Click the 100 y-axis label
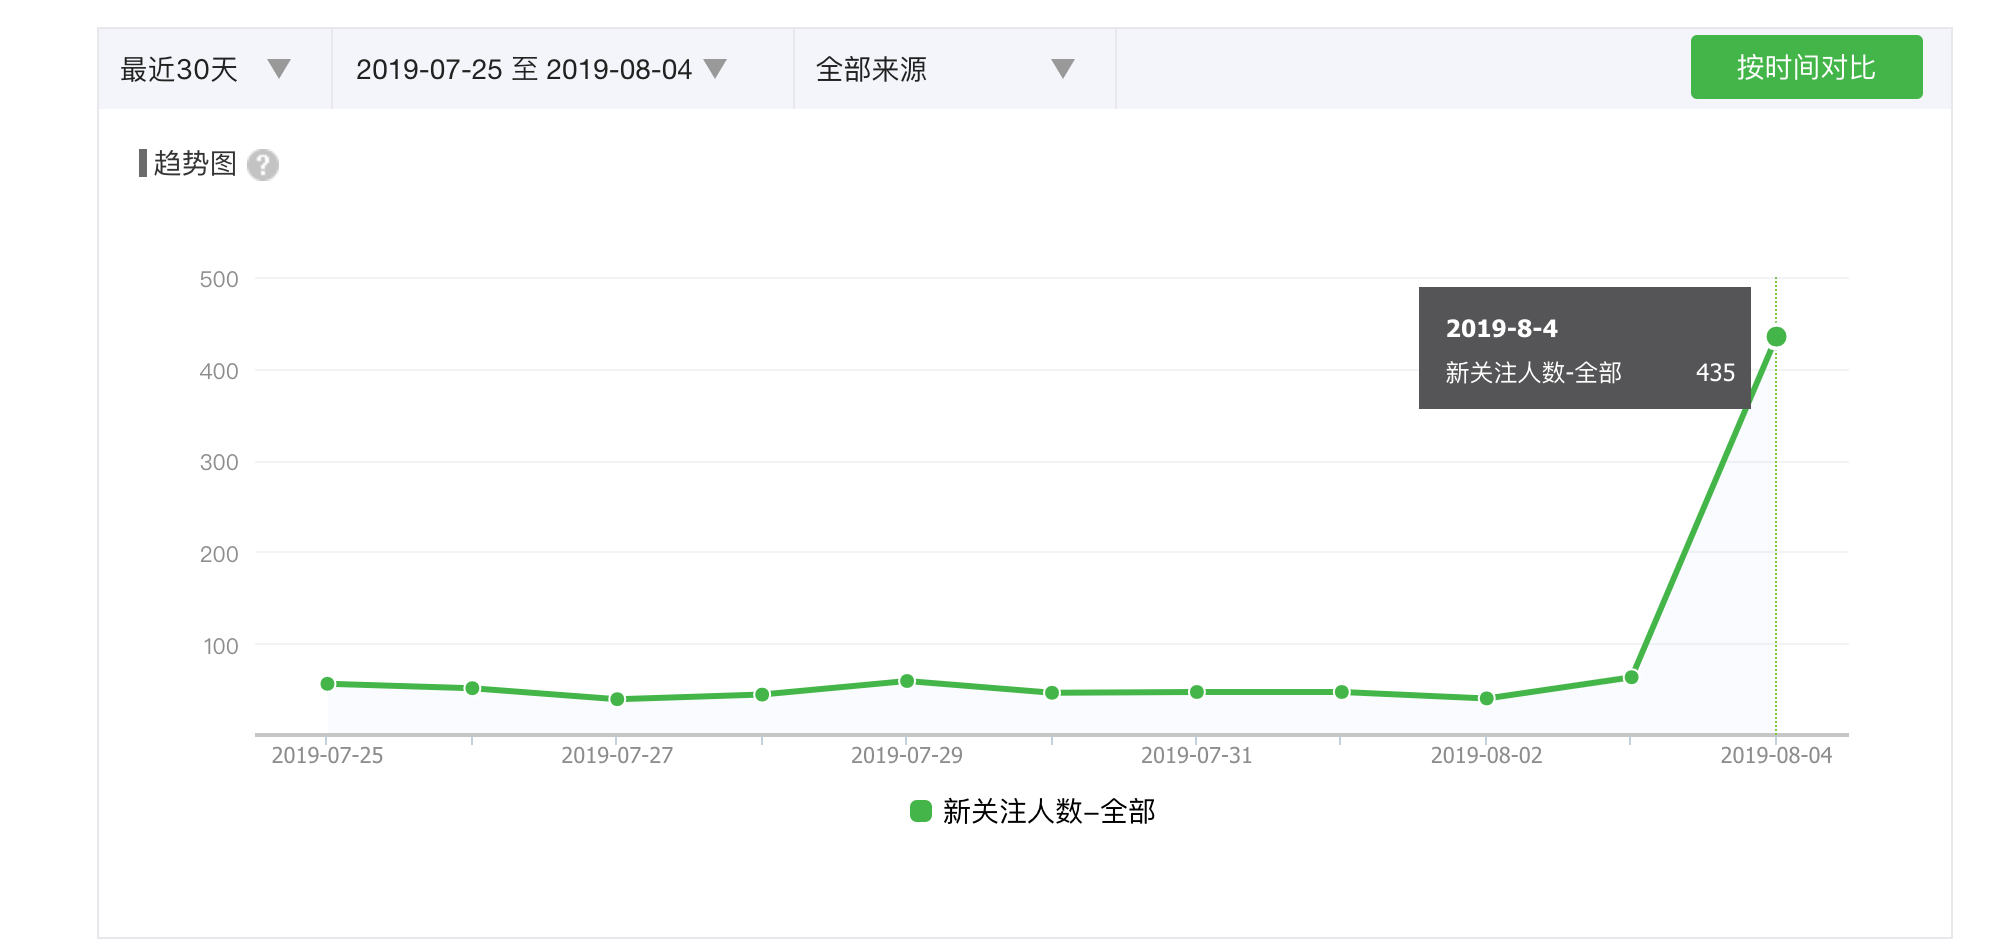 click(221, 647)
